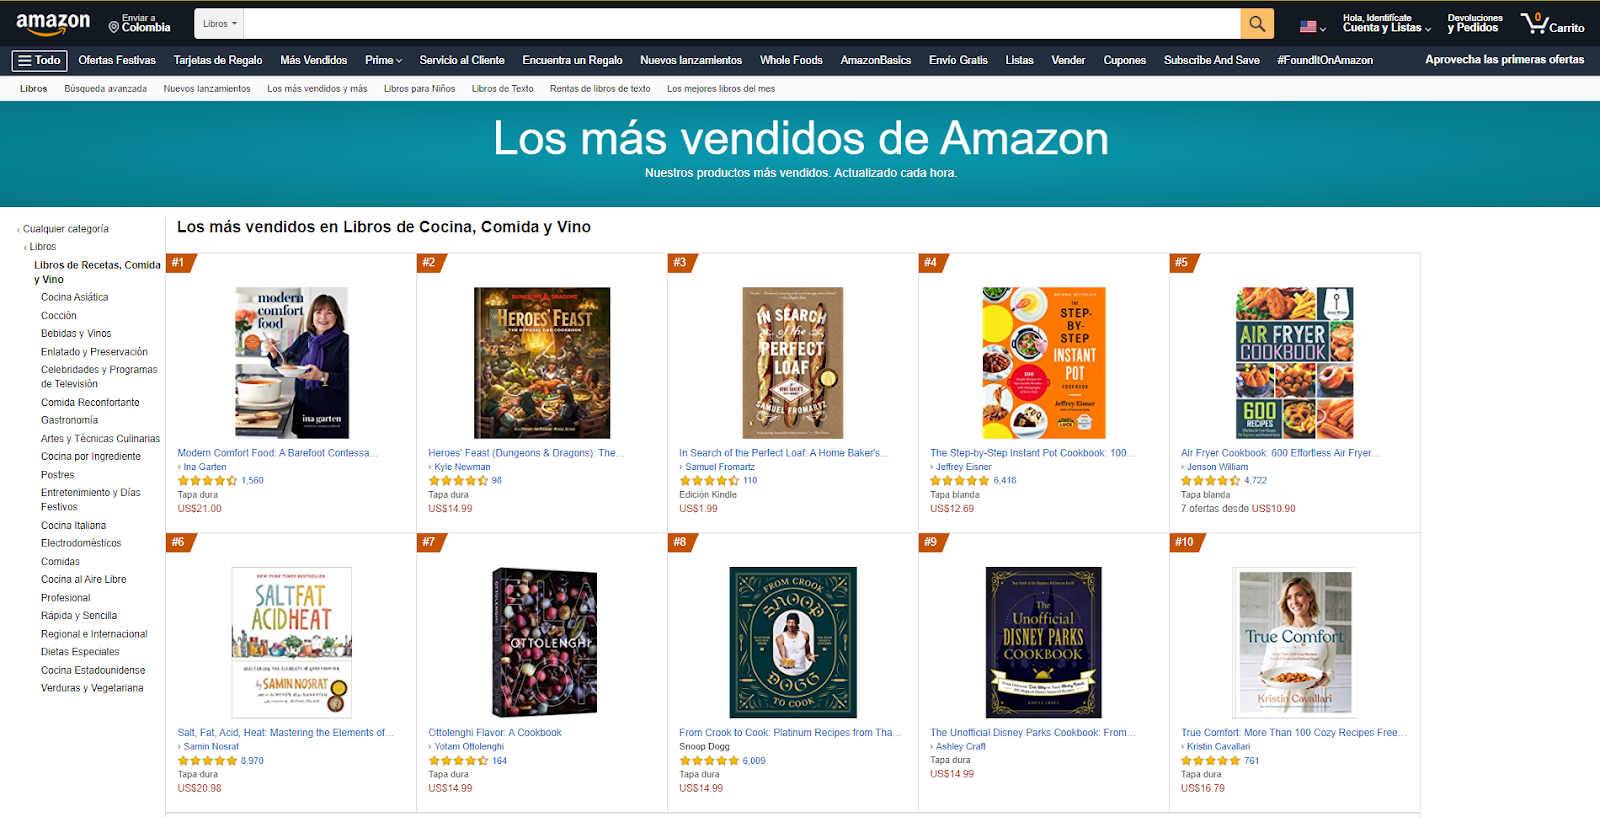Open Ofertas Festivas in navigation bar
Image resolution: width=1600 pixels, height=817 pixels.
click(x=117, y=61)
